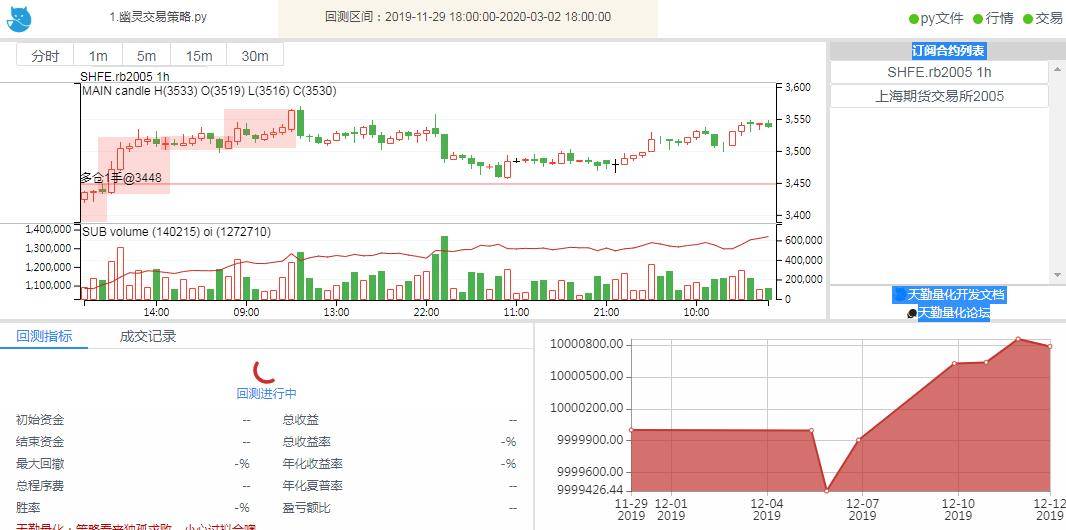Click the 总手续费 metric label

point(40,486)
